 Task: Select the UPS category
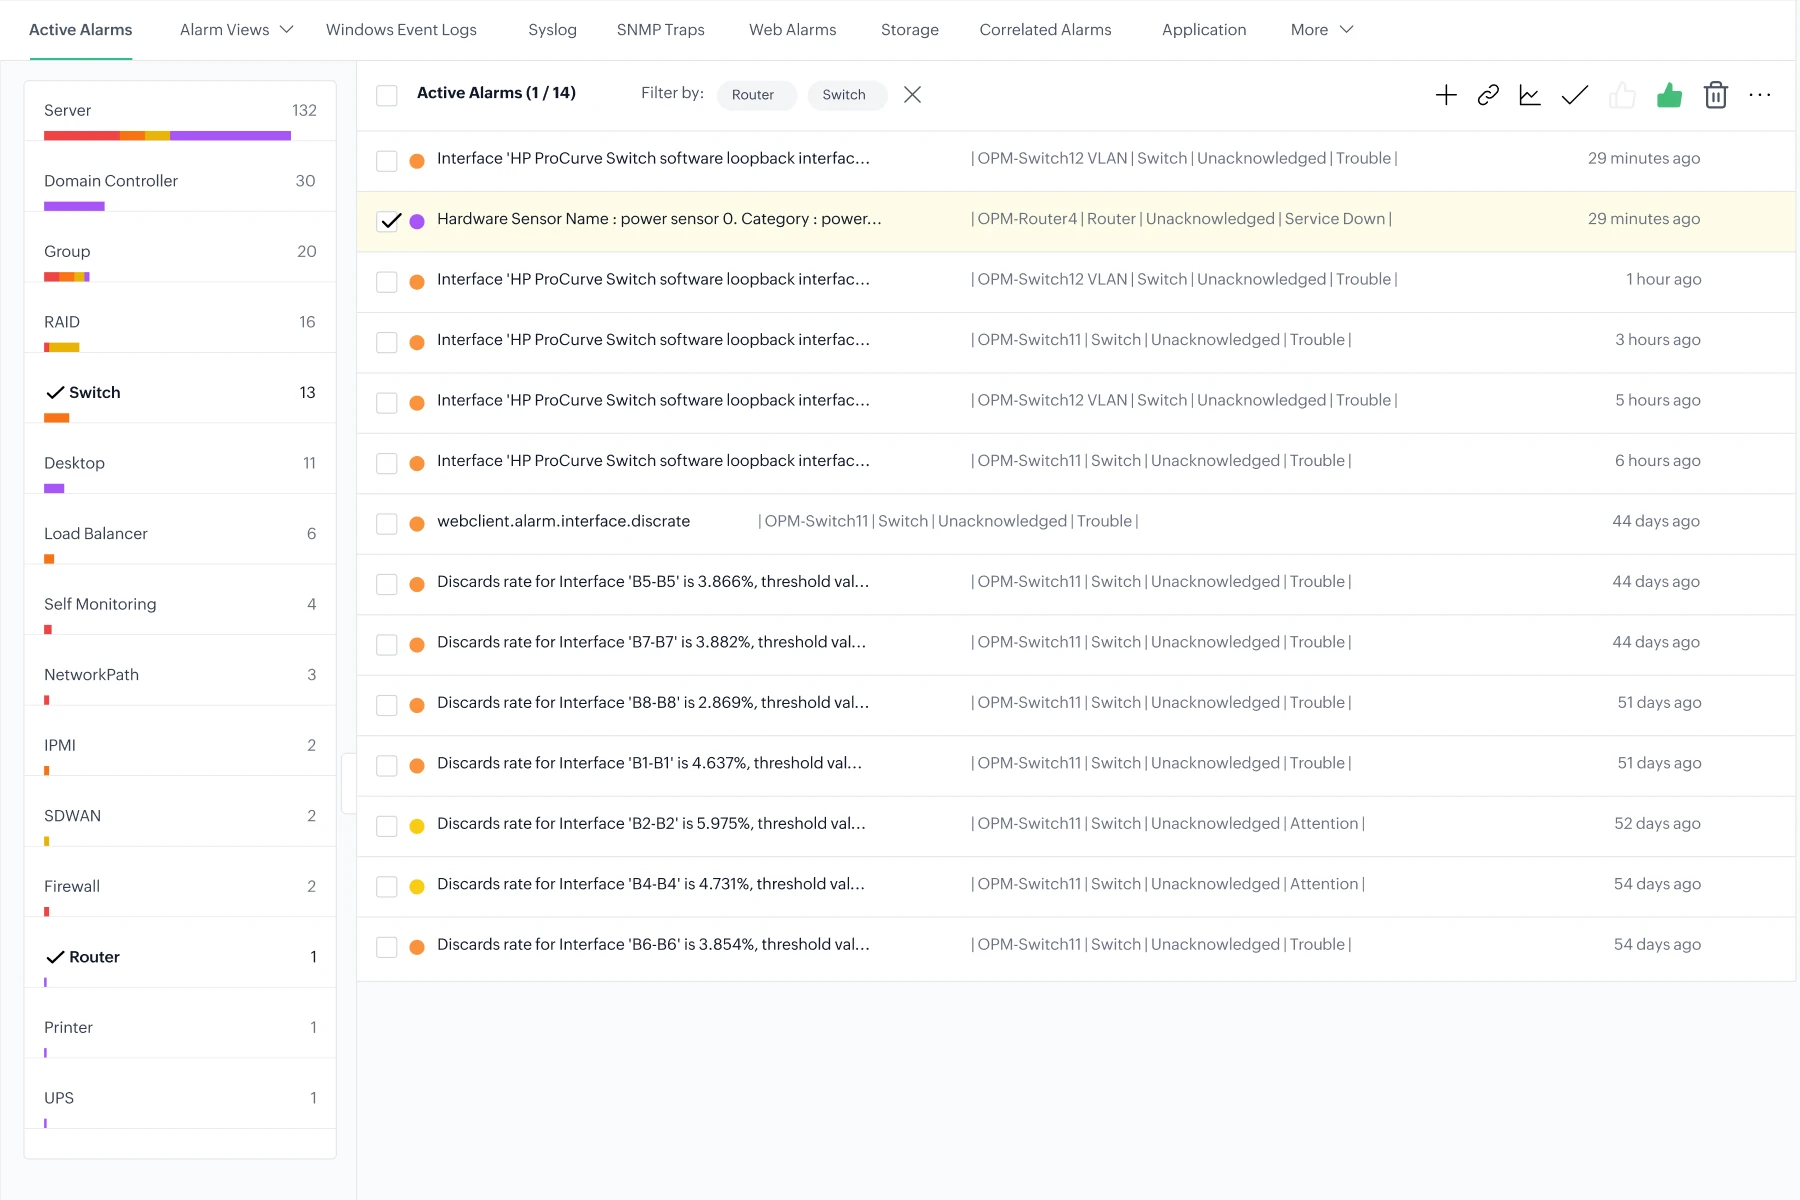tap(180, 1098)
